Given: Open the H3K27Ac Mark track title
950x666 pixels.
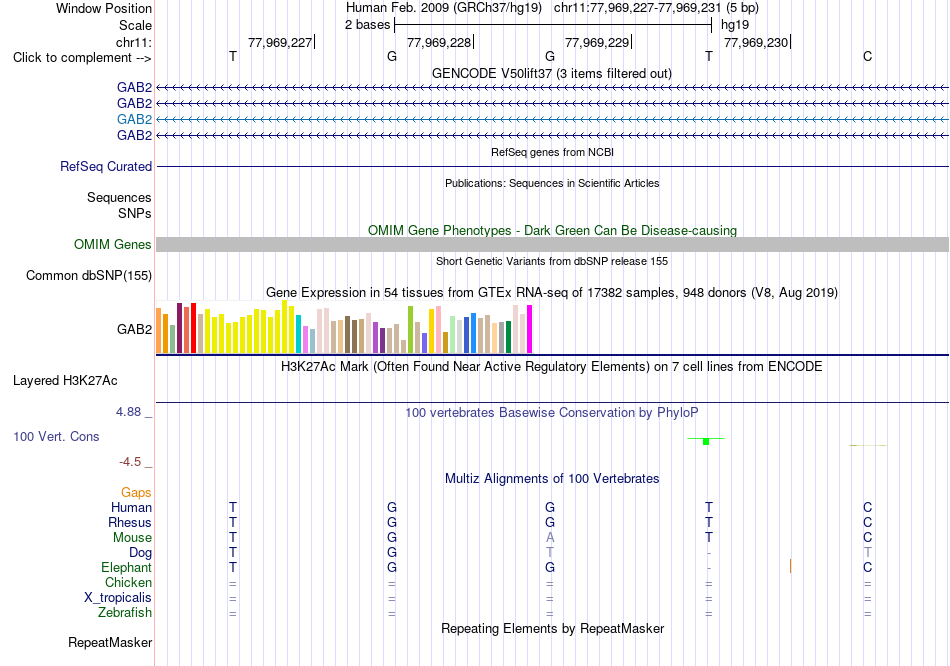Looking at the screenshot, I should pyautogui.click(x=552, y=367).
